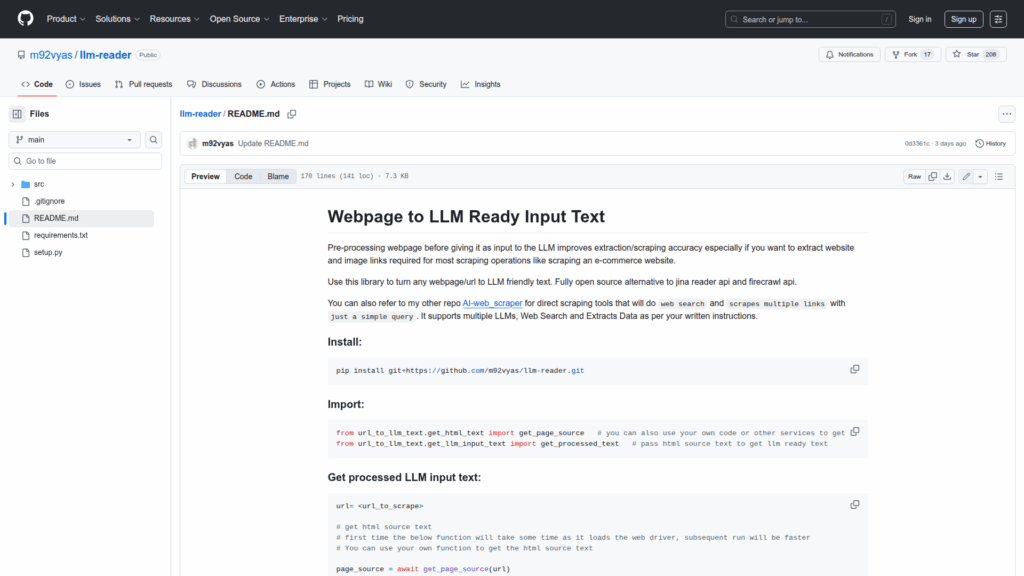Open the Raw file view
Image resolution: width=1024 pixels, height=576 pixels.
(x=914, y=176)
